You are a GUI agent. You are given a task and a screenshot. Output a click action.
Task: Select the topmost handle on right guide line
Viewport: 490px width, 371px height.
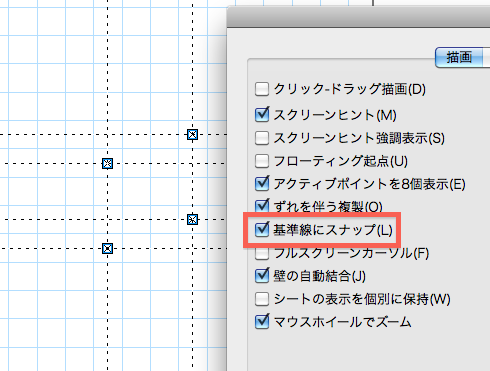point(192,135)
